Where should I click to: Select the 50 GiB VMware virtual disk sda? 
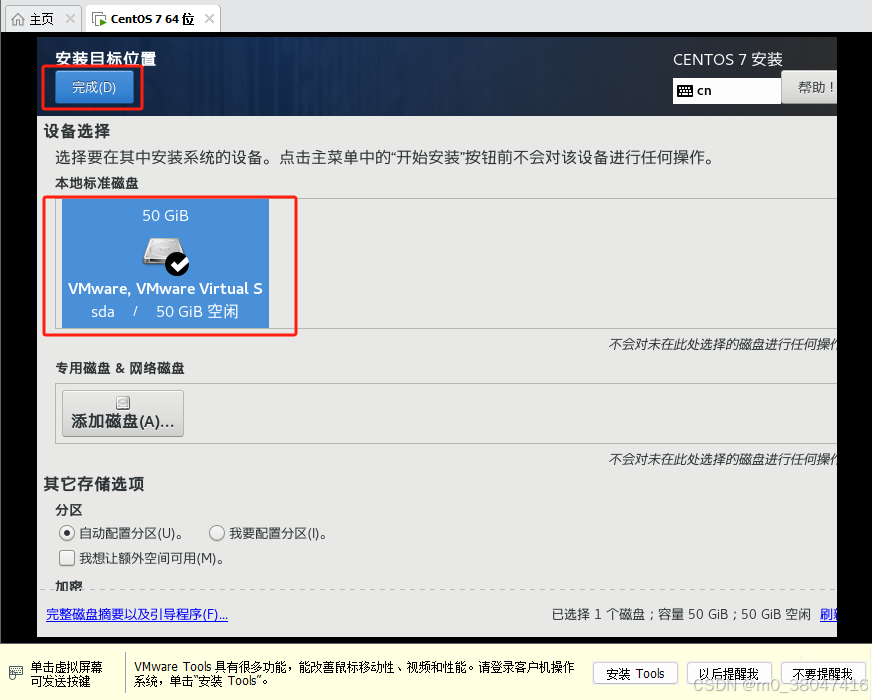coord(165,263)
